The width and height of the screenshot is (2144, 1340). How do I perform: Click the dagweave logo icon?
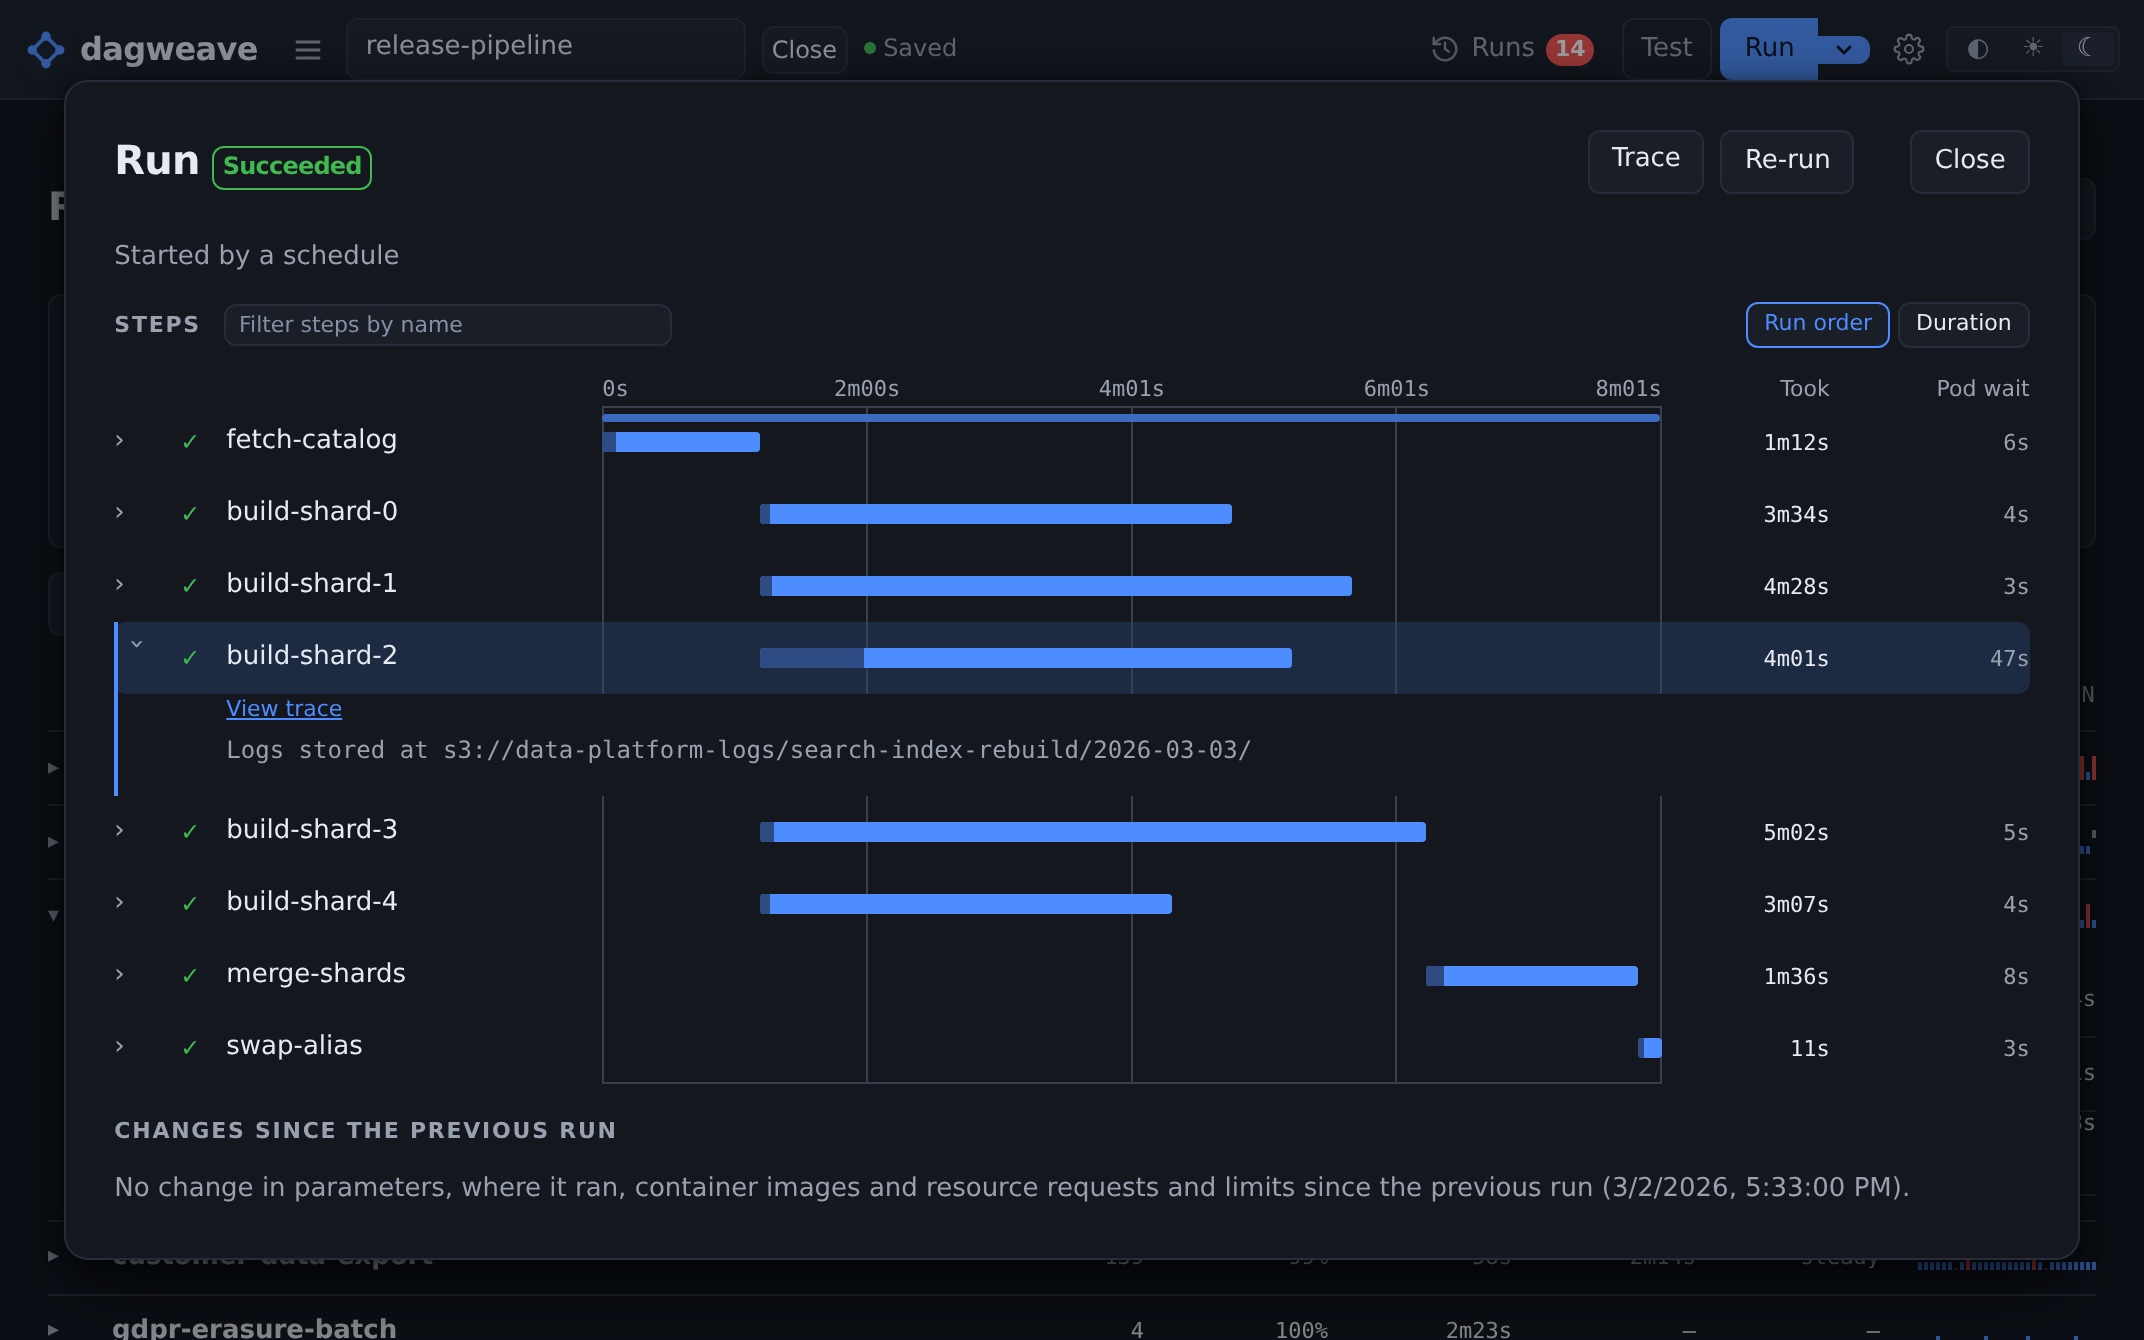pos(46,49)
